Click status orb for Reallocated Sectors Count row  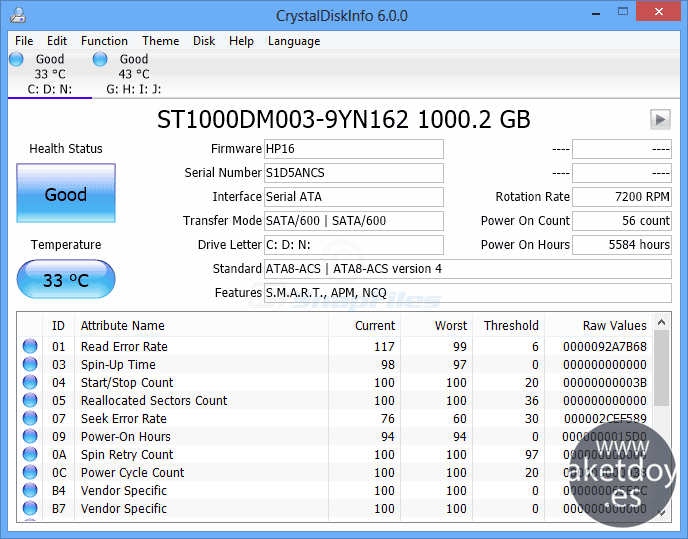tap(30, 400)
